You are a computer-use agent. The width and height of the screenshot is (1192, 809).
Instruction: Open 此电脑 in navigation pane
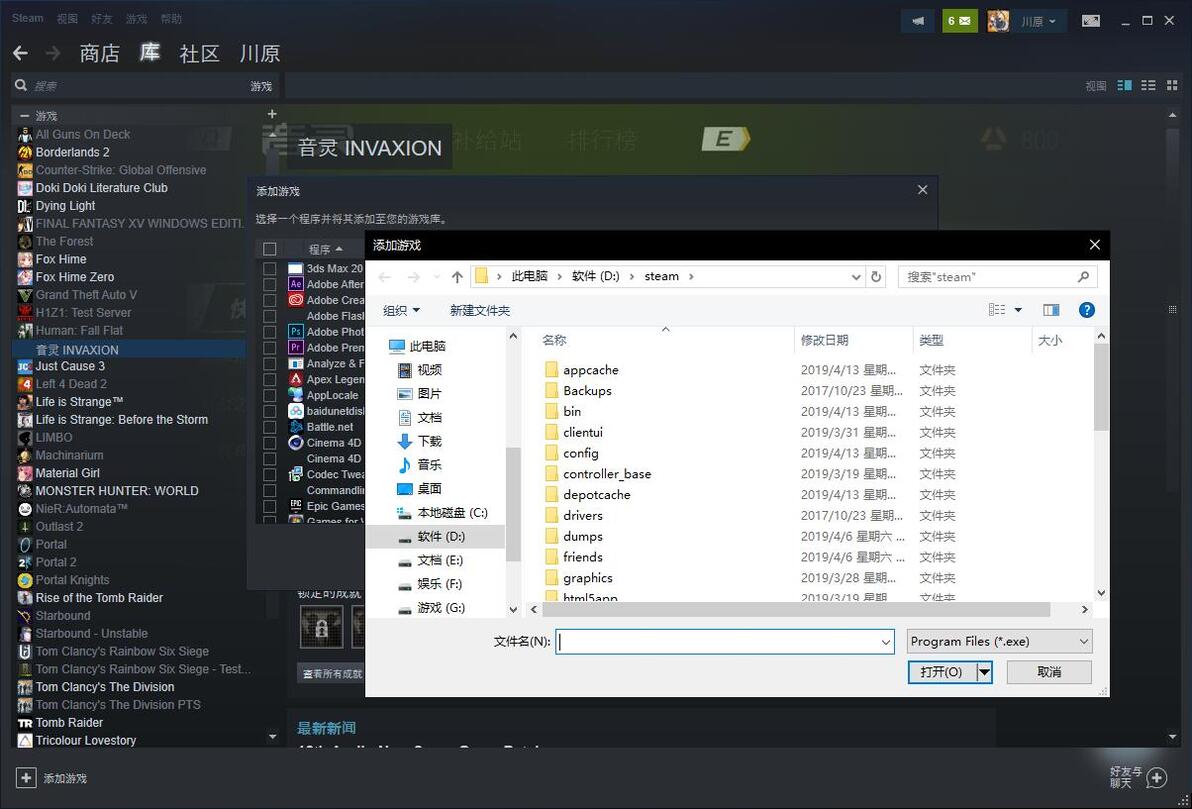(427, 346)
